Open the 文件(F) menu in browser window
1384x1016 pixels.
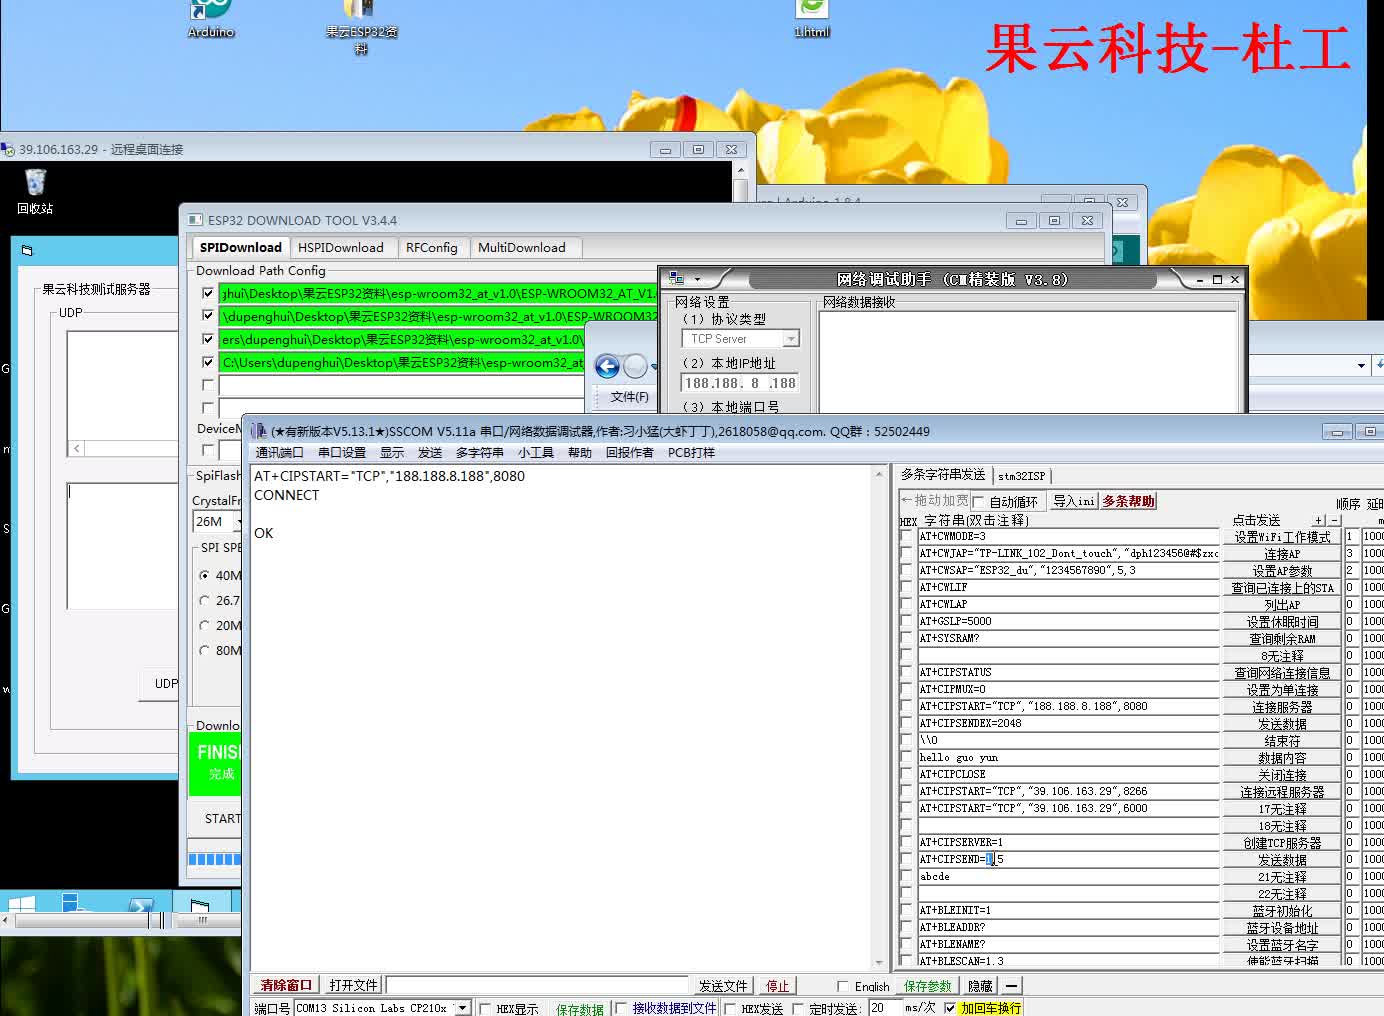[630, 397]
